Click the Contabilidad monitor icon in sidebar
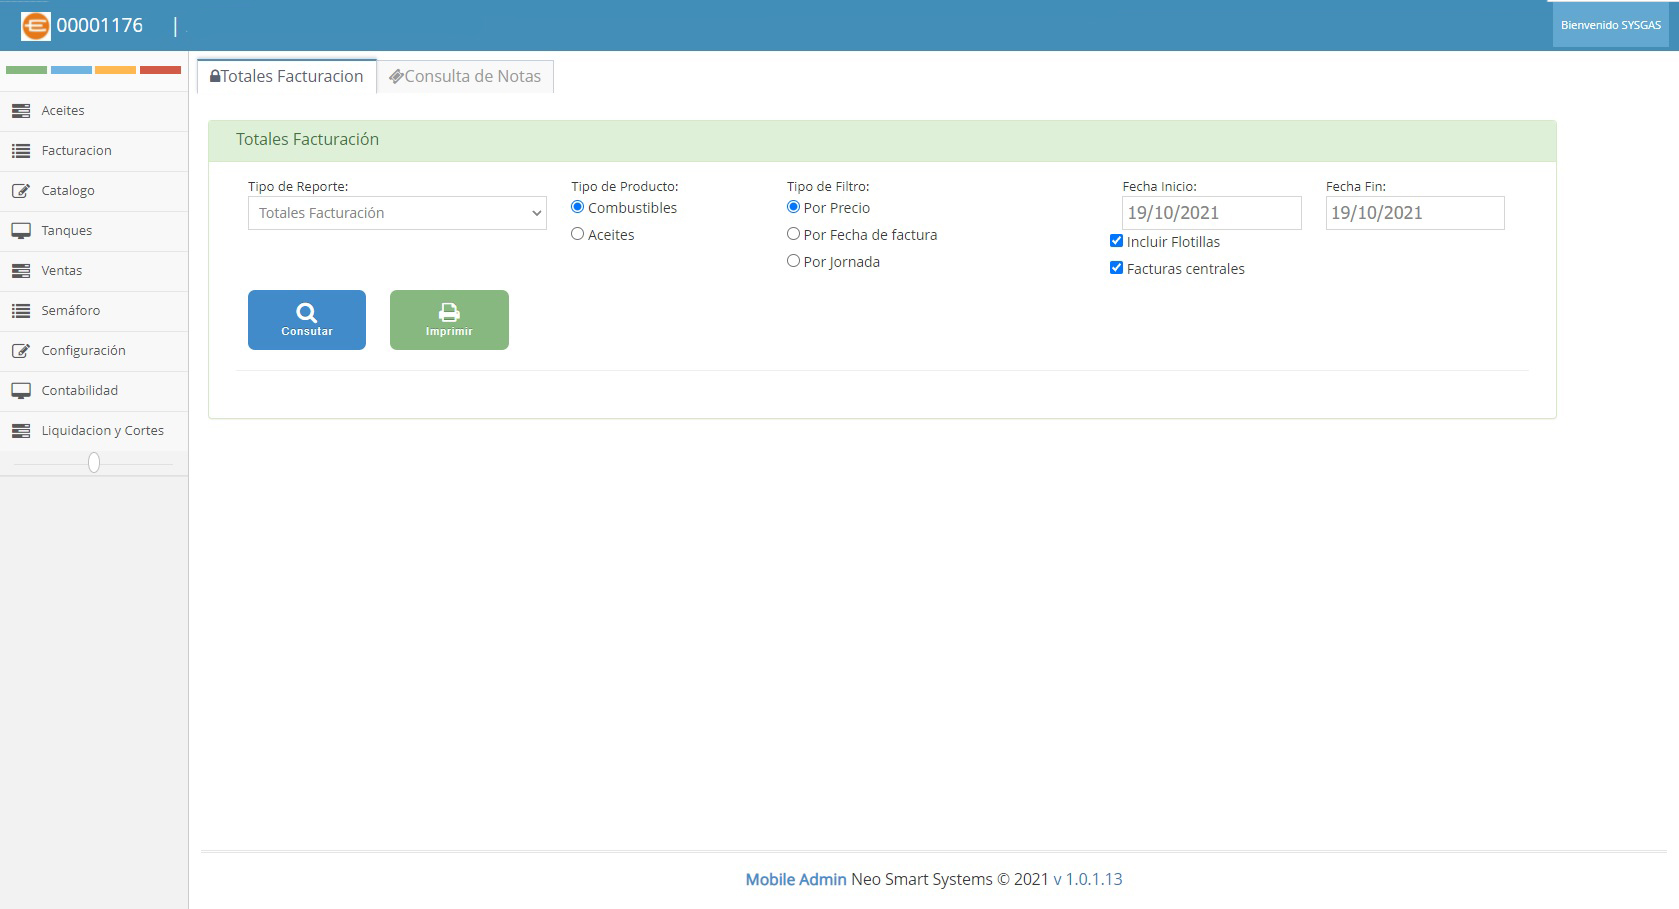 (21, 391)
